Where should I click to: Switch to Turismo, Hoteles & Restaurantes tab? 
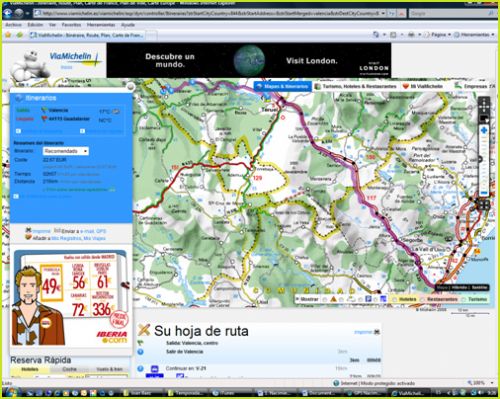[x=356, y=86]
